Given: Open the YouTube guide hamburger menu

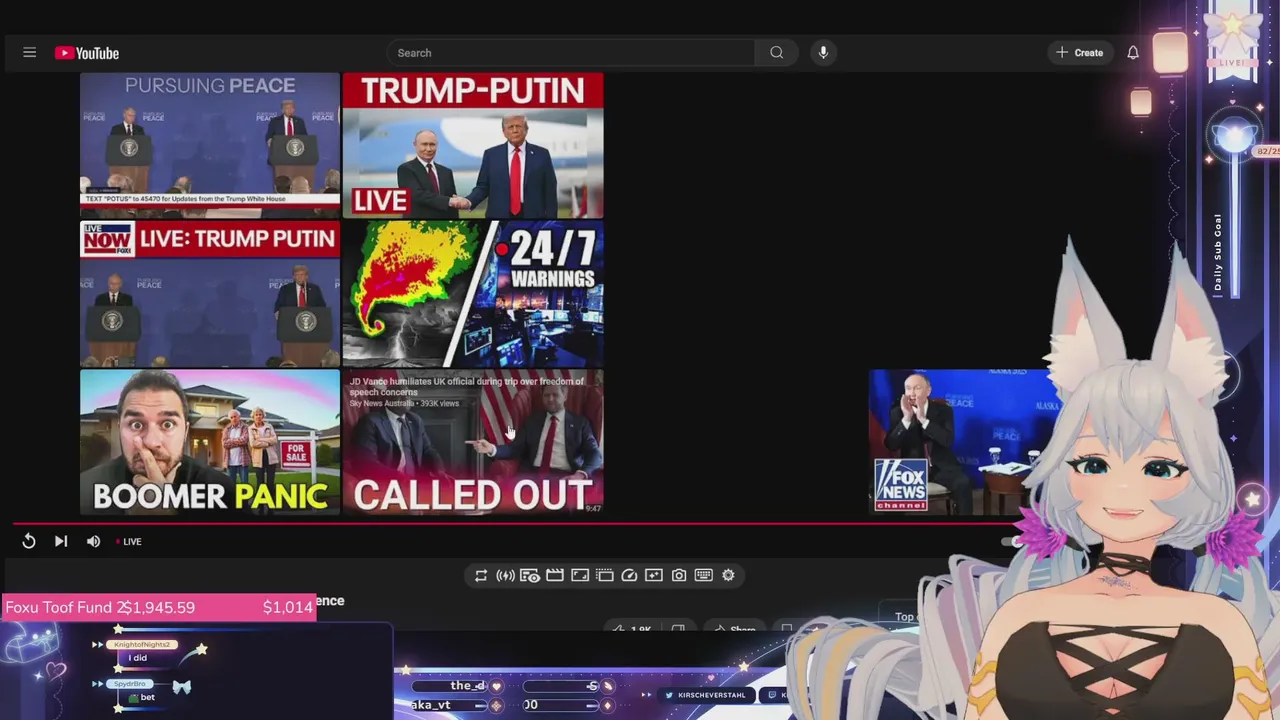Looking at the screenshot, I should tap(29, 53).
